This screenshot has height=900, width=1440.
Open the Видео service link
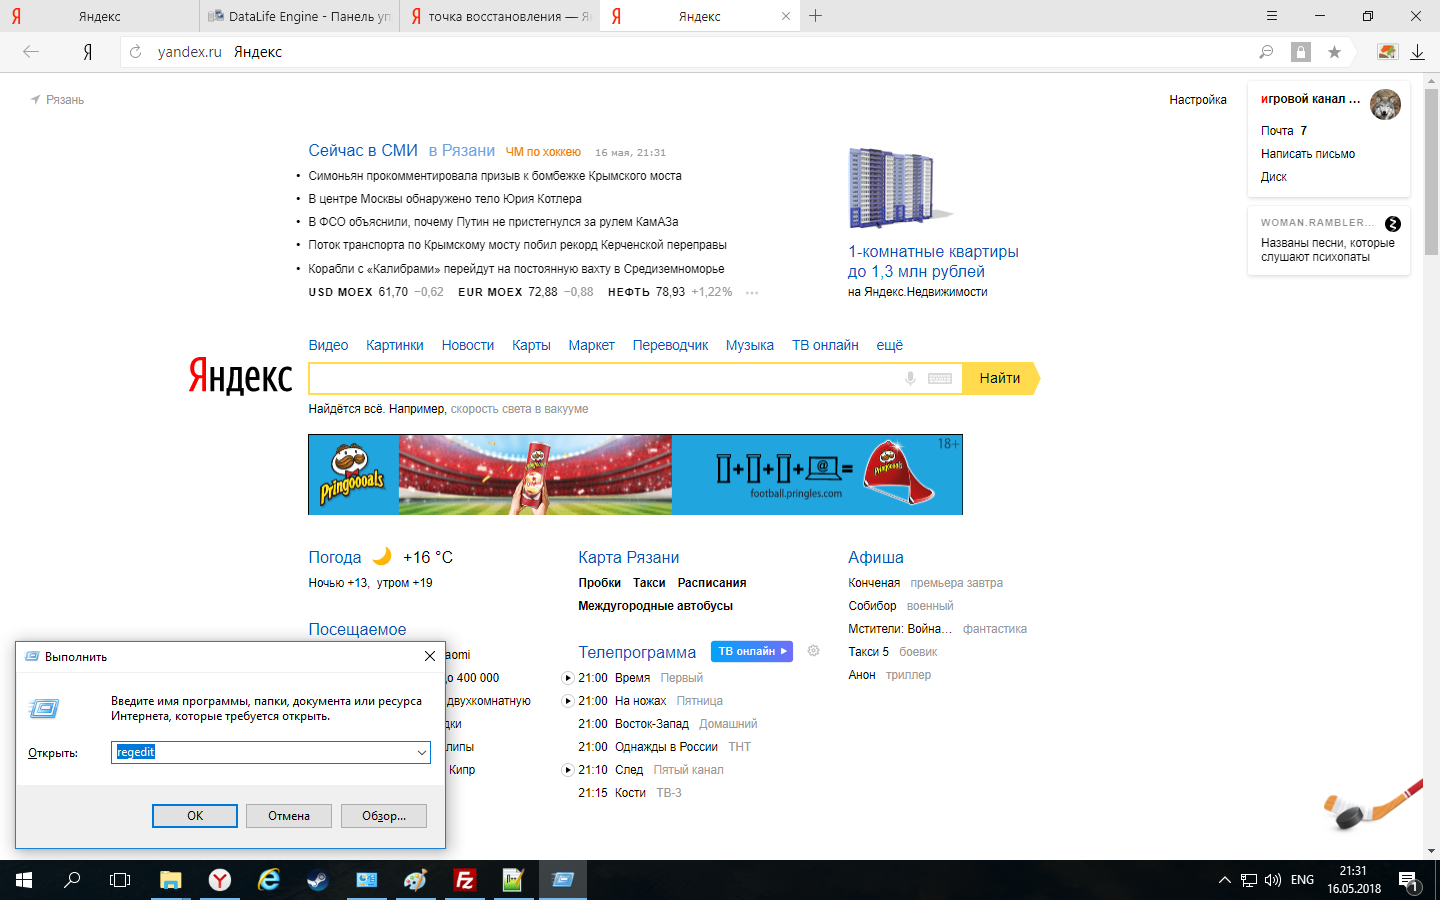click(328, 345)
